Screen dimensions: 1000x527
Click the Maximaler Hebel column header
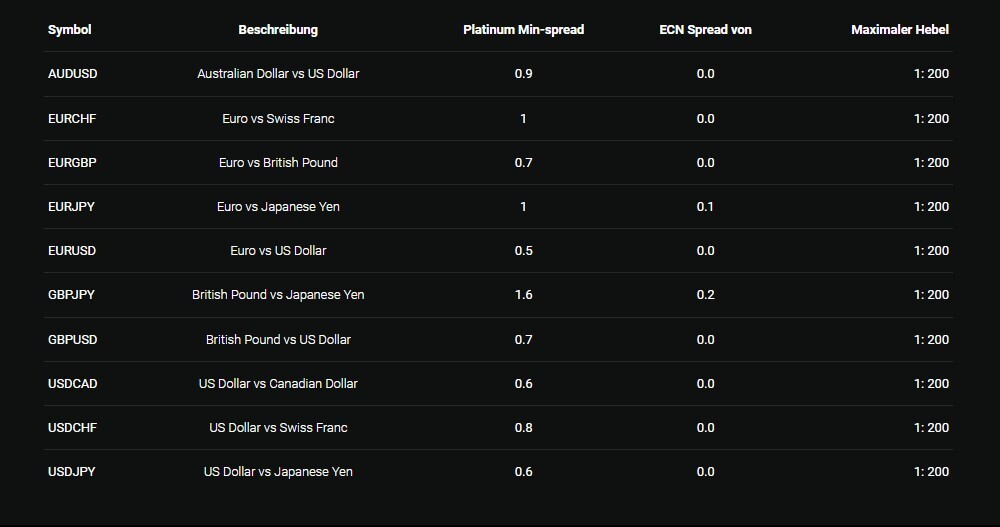coord(900,30)
